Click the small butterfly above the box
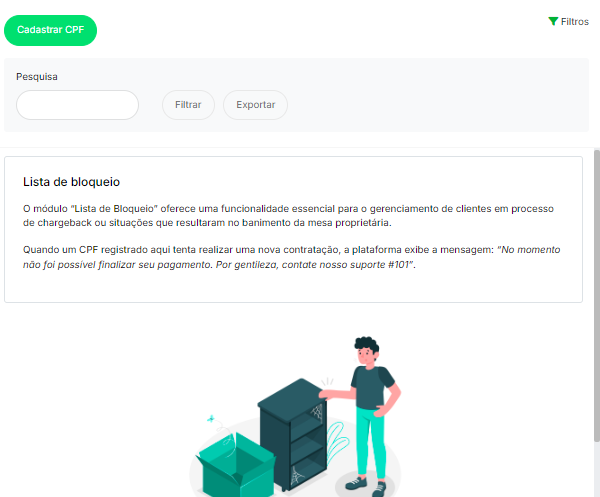This screenshot has height=497, width=600. coord(210,419)
